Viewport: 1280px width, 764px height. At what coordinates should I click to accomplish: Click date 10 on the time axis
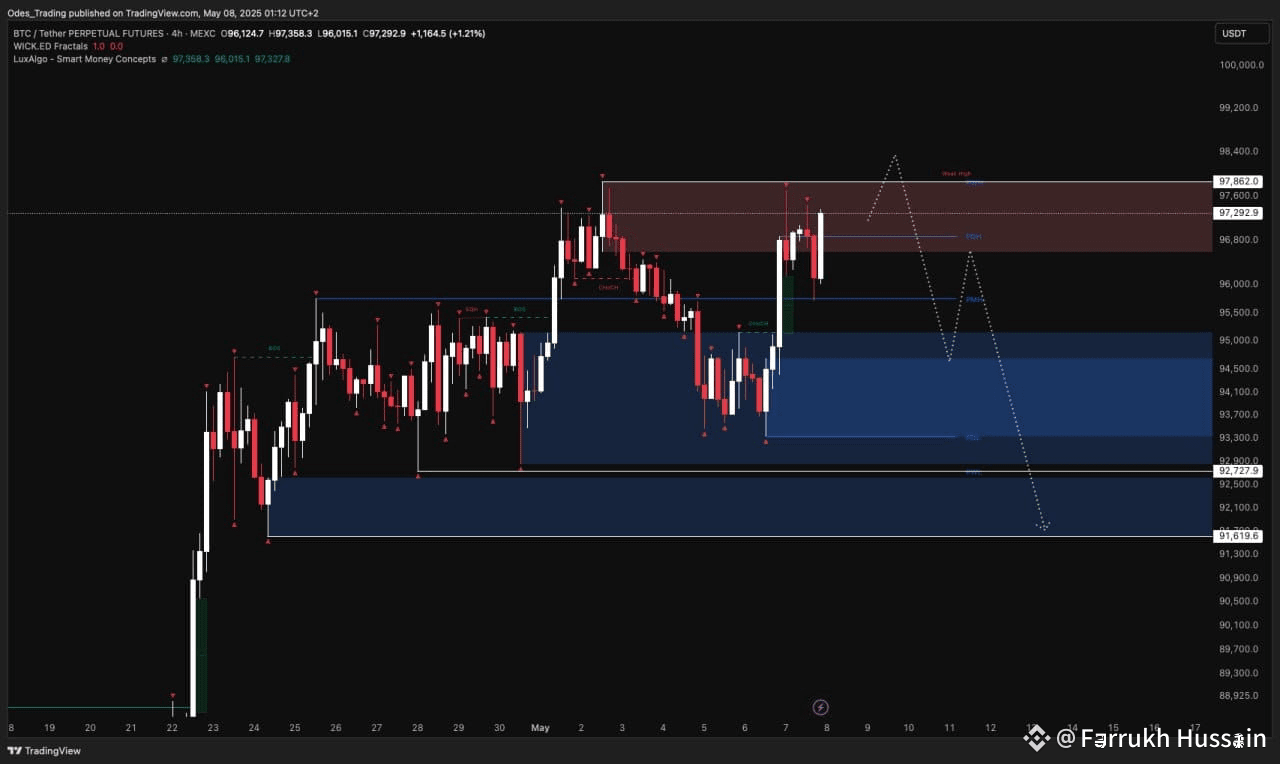[909, 728]
